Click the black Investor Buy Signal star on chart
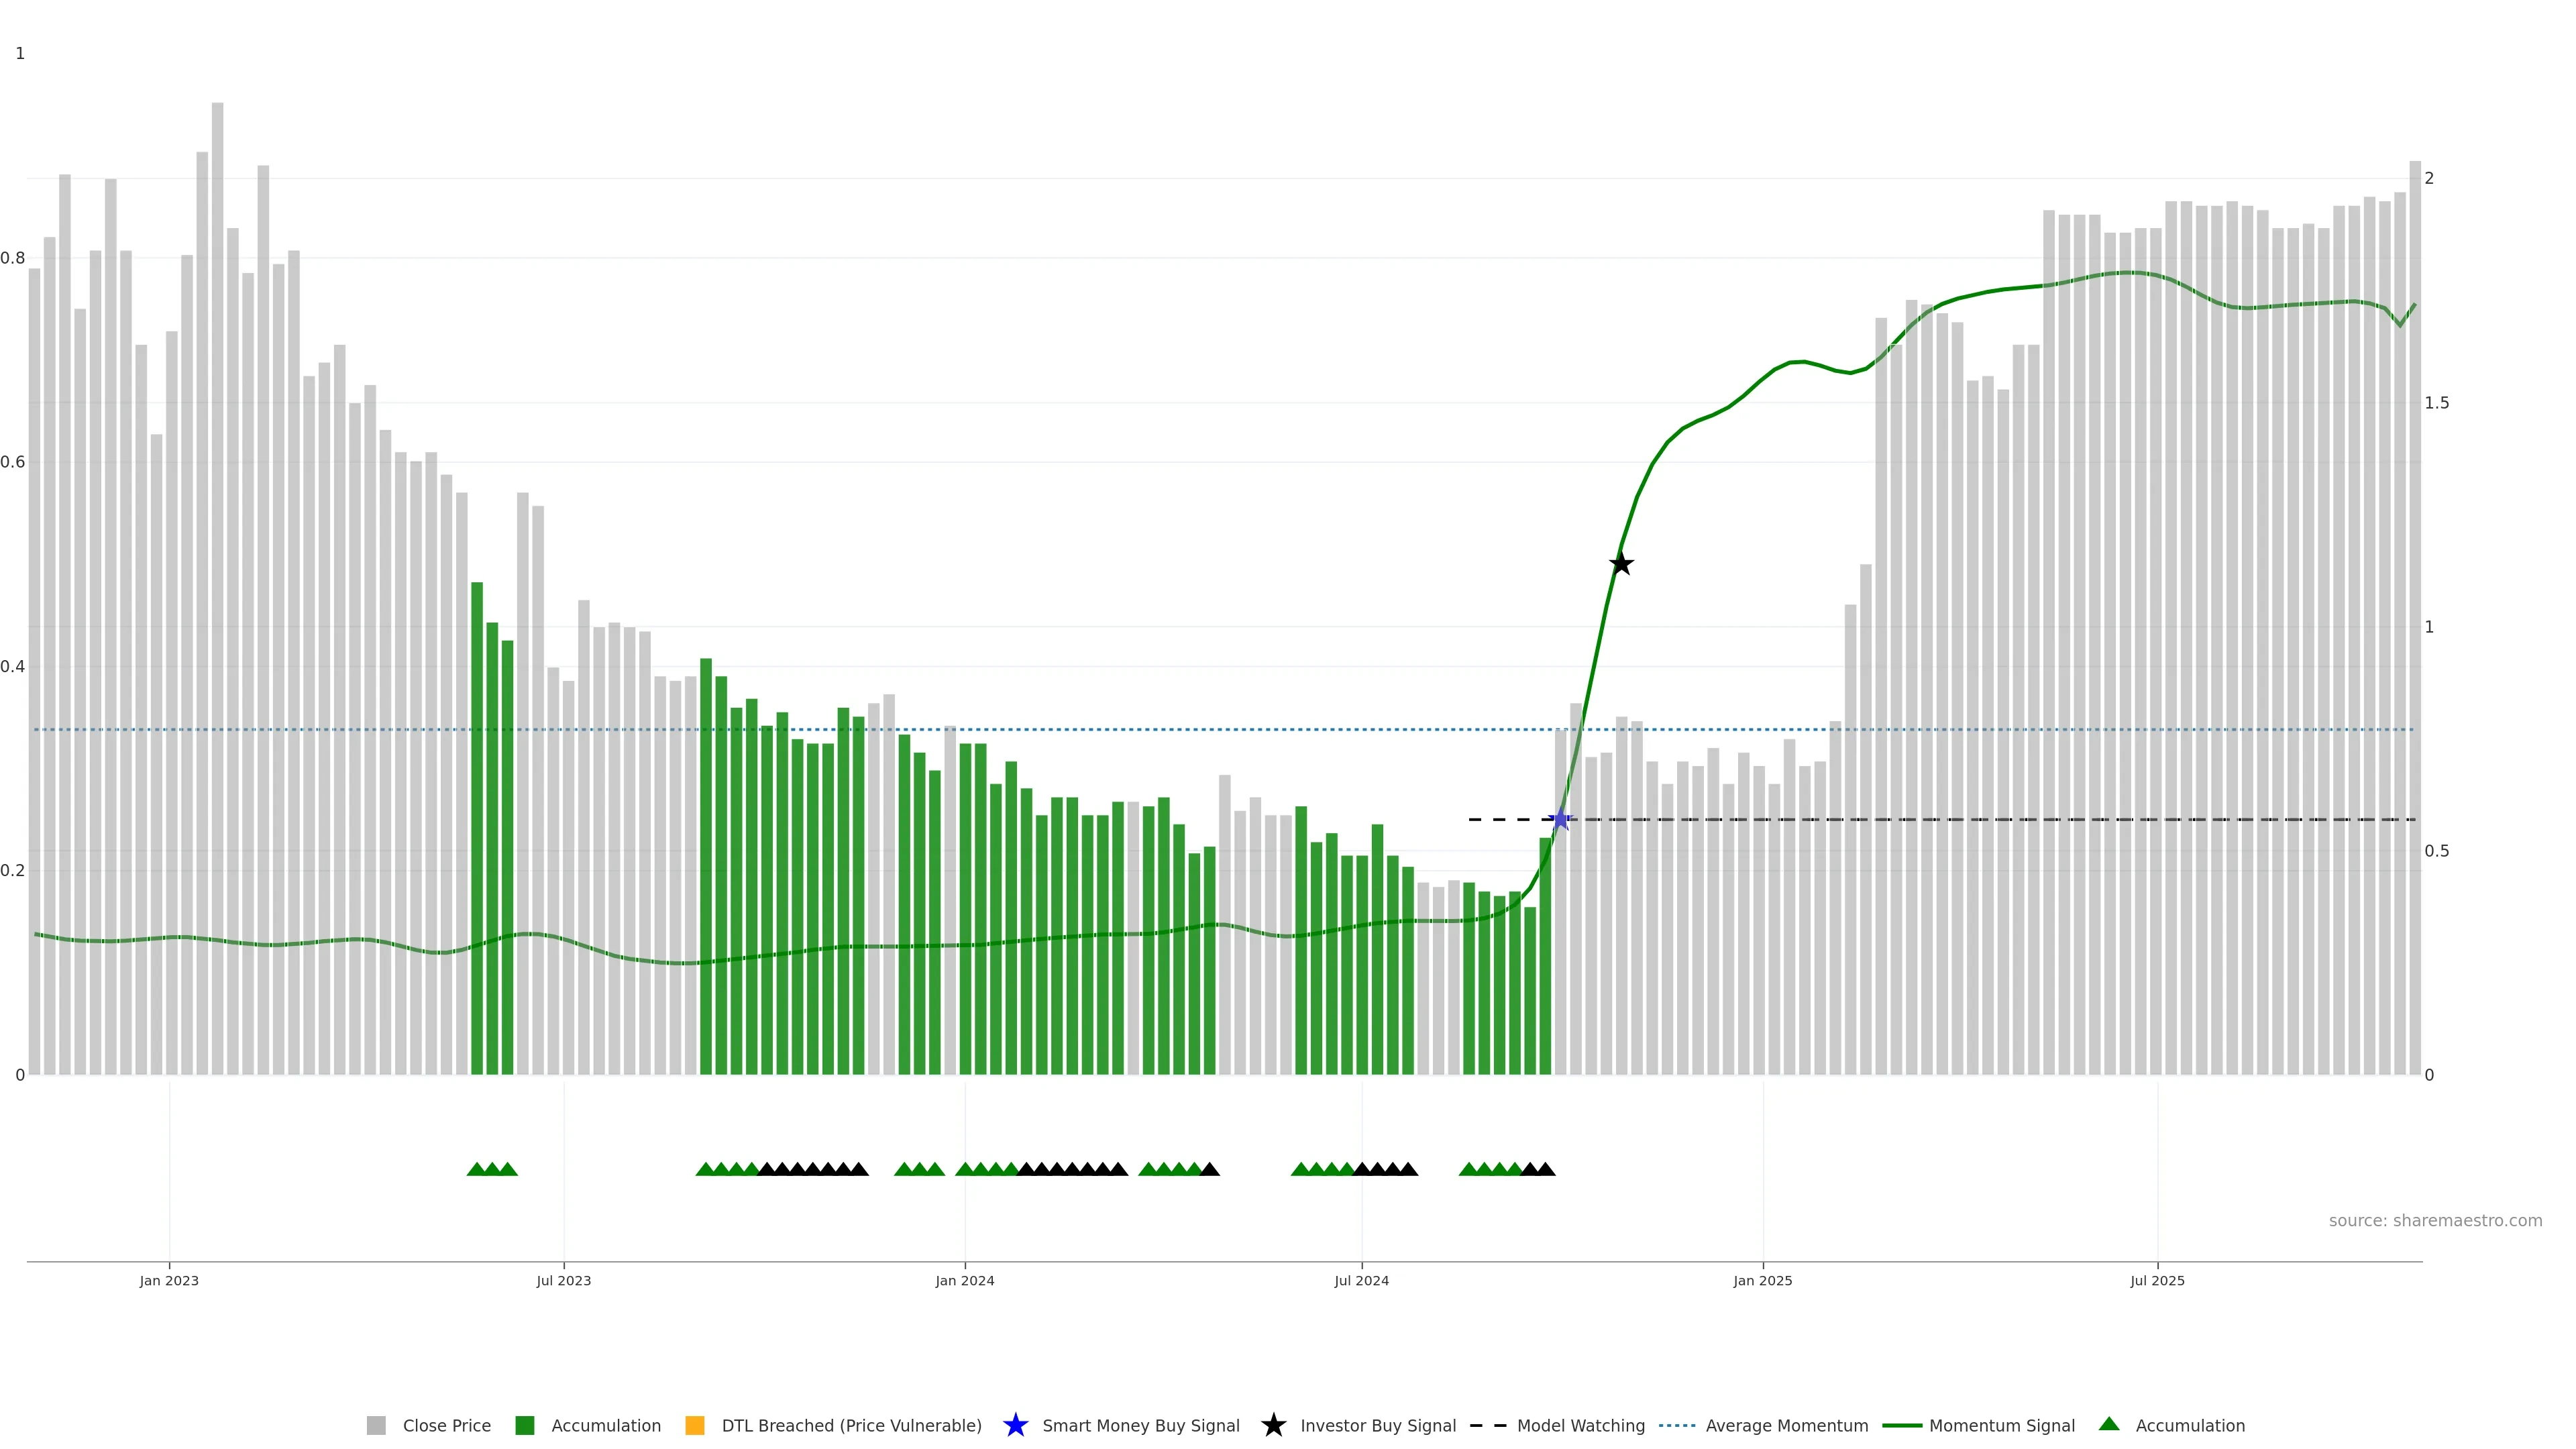This screenshot has height=1449, width=2576. pyautogui.click(x=1621, y=564)
